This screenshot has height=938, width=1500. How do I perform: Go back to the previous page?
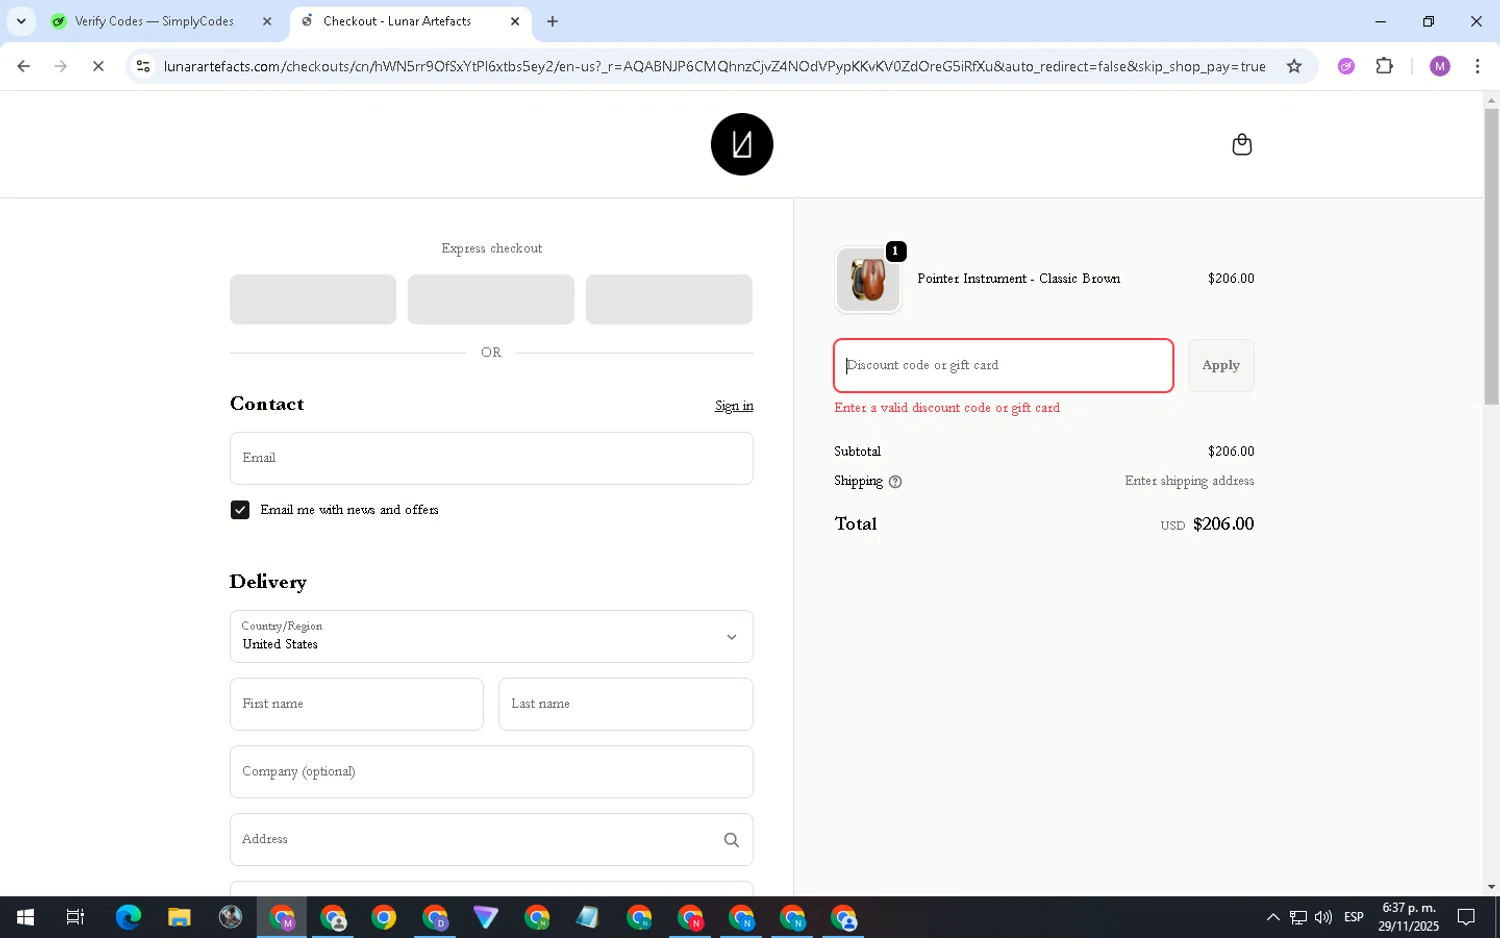pyautogui.click(x=24, y=66)
